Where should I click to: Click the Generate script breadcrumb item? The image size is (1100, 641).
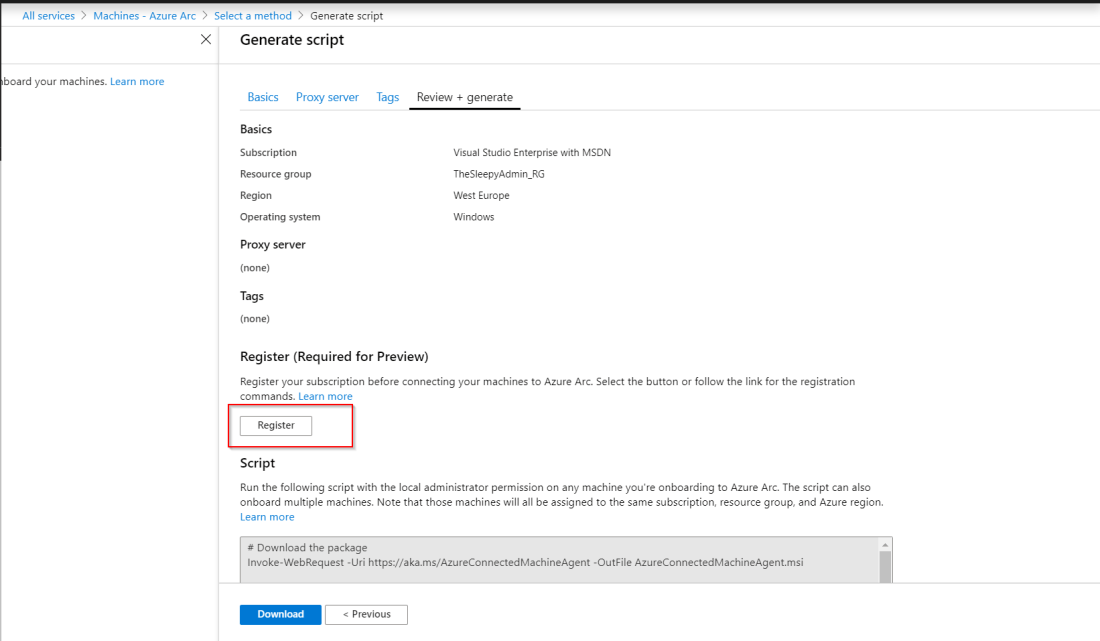point(346,16)
